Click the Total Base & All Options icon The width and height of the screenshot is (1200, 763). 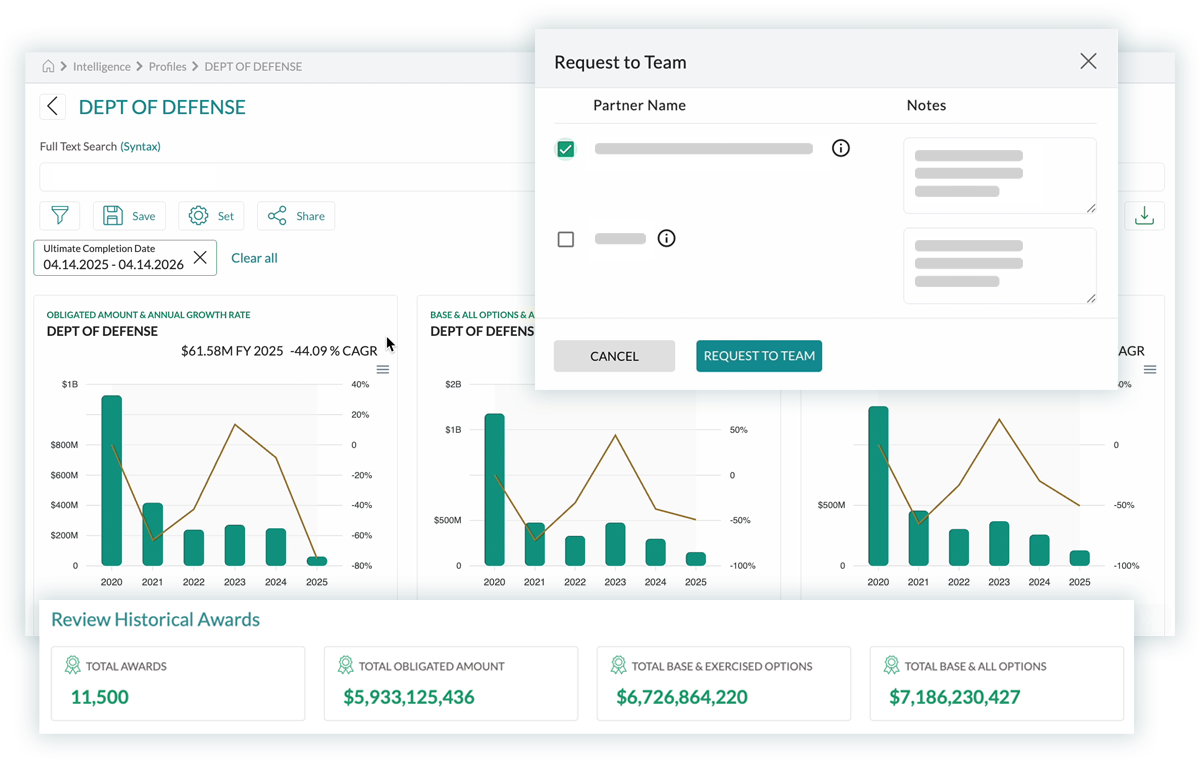coord(891,665)
